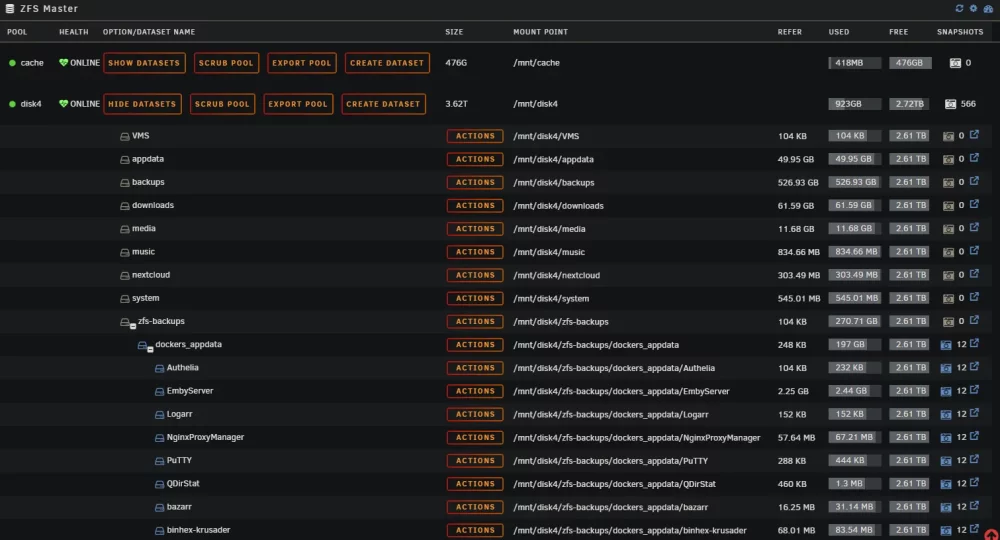Open Actions menu for NginxProxyManager dataset
The height and width of the screenshot is (540, 1000).
tap(475, 437)
